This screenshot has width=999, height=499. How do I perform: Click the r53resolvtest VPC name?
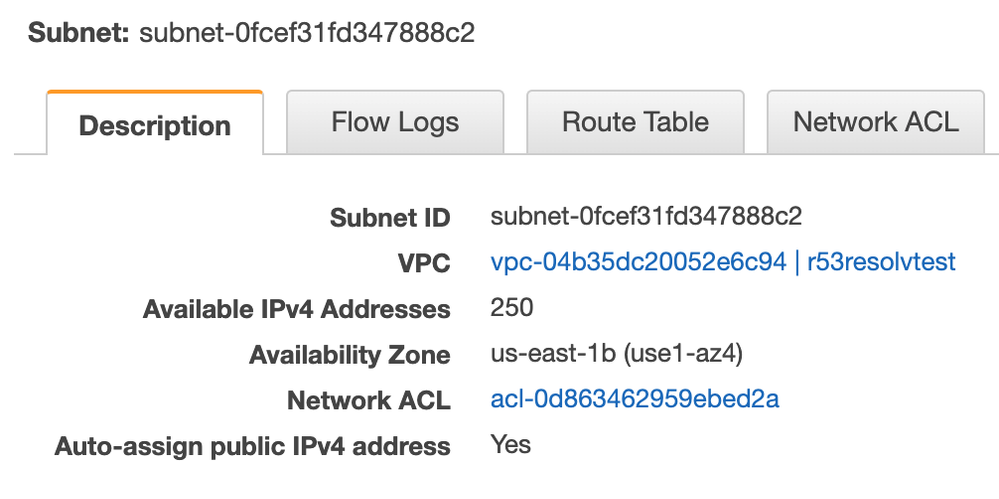tap(881, 262)
